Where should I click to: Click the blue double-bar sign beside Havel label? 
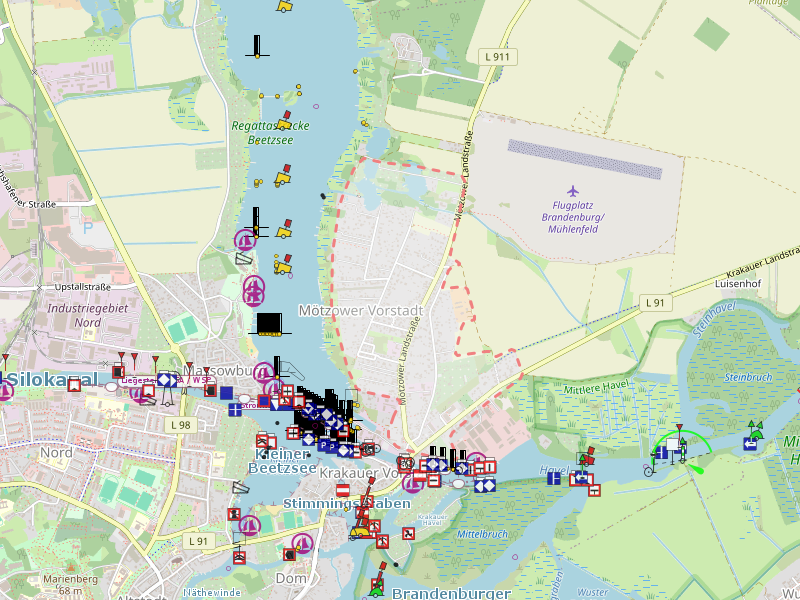coord(553,478)
